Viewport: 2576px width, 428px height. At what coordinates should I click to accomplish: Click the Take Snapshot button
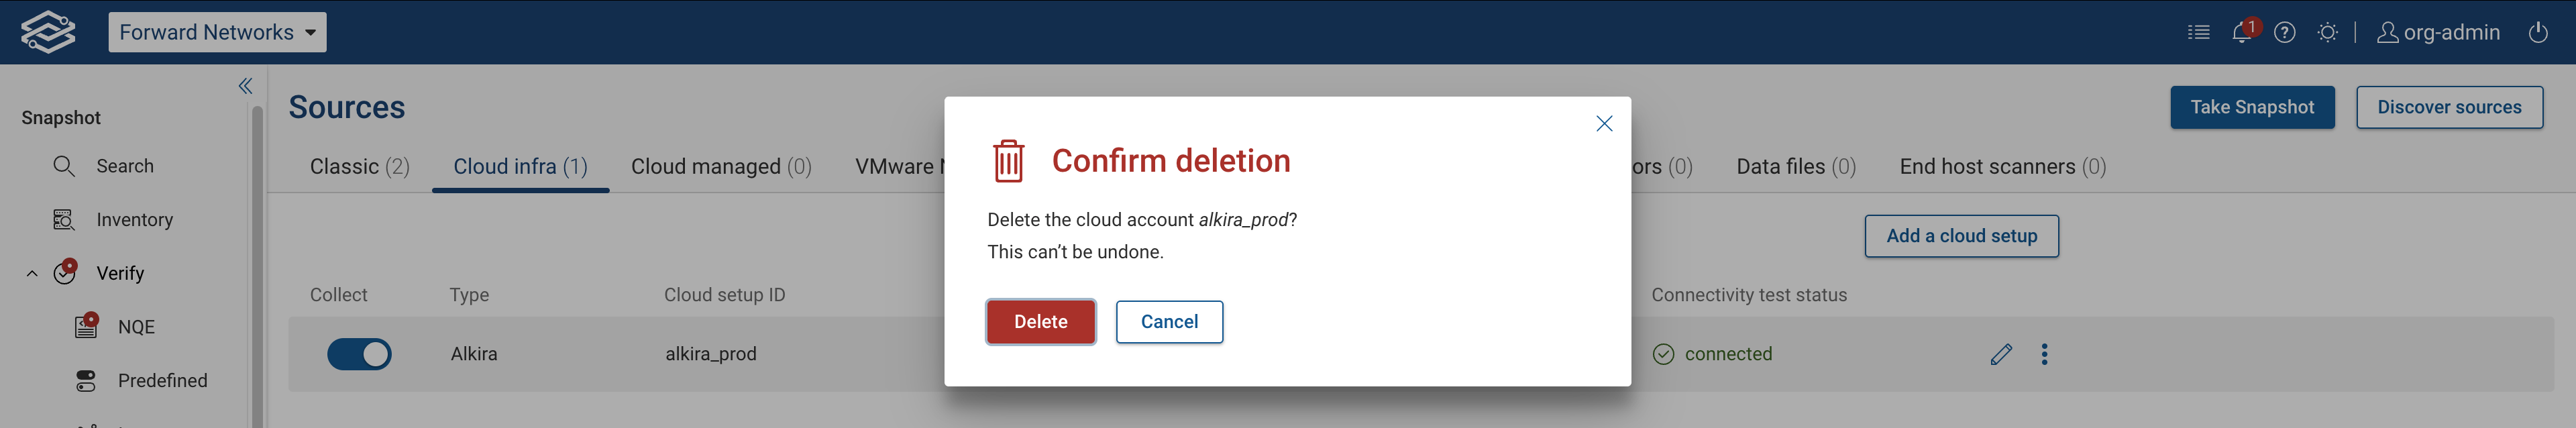tap(2251, 107)
